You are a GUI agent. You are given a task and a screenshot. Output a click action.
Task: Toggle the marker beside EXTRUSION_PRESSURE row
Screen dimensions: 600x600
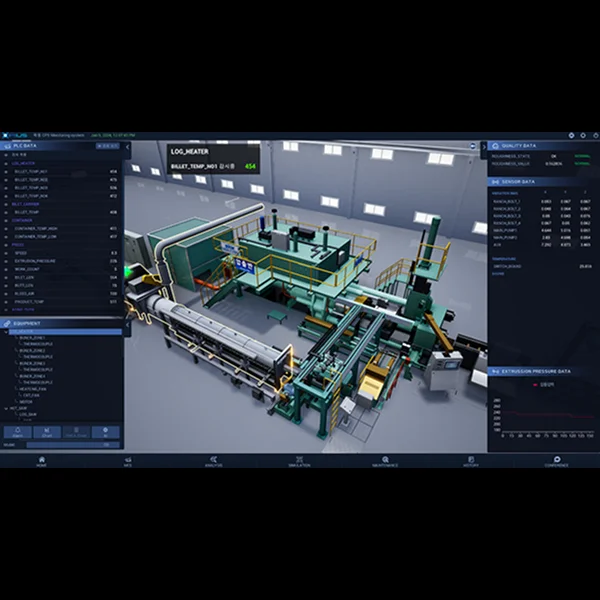(x=6, y=261)
